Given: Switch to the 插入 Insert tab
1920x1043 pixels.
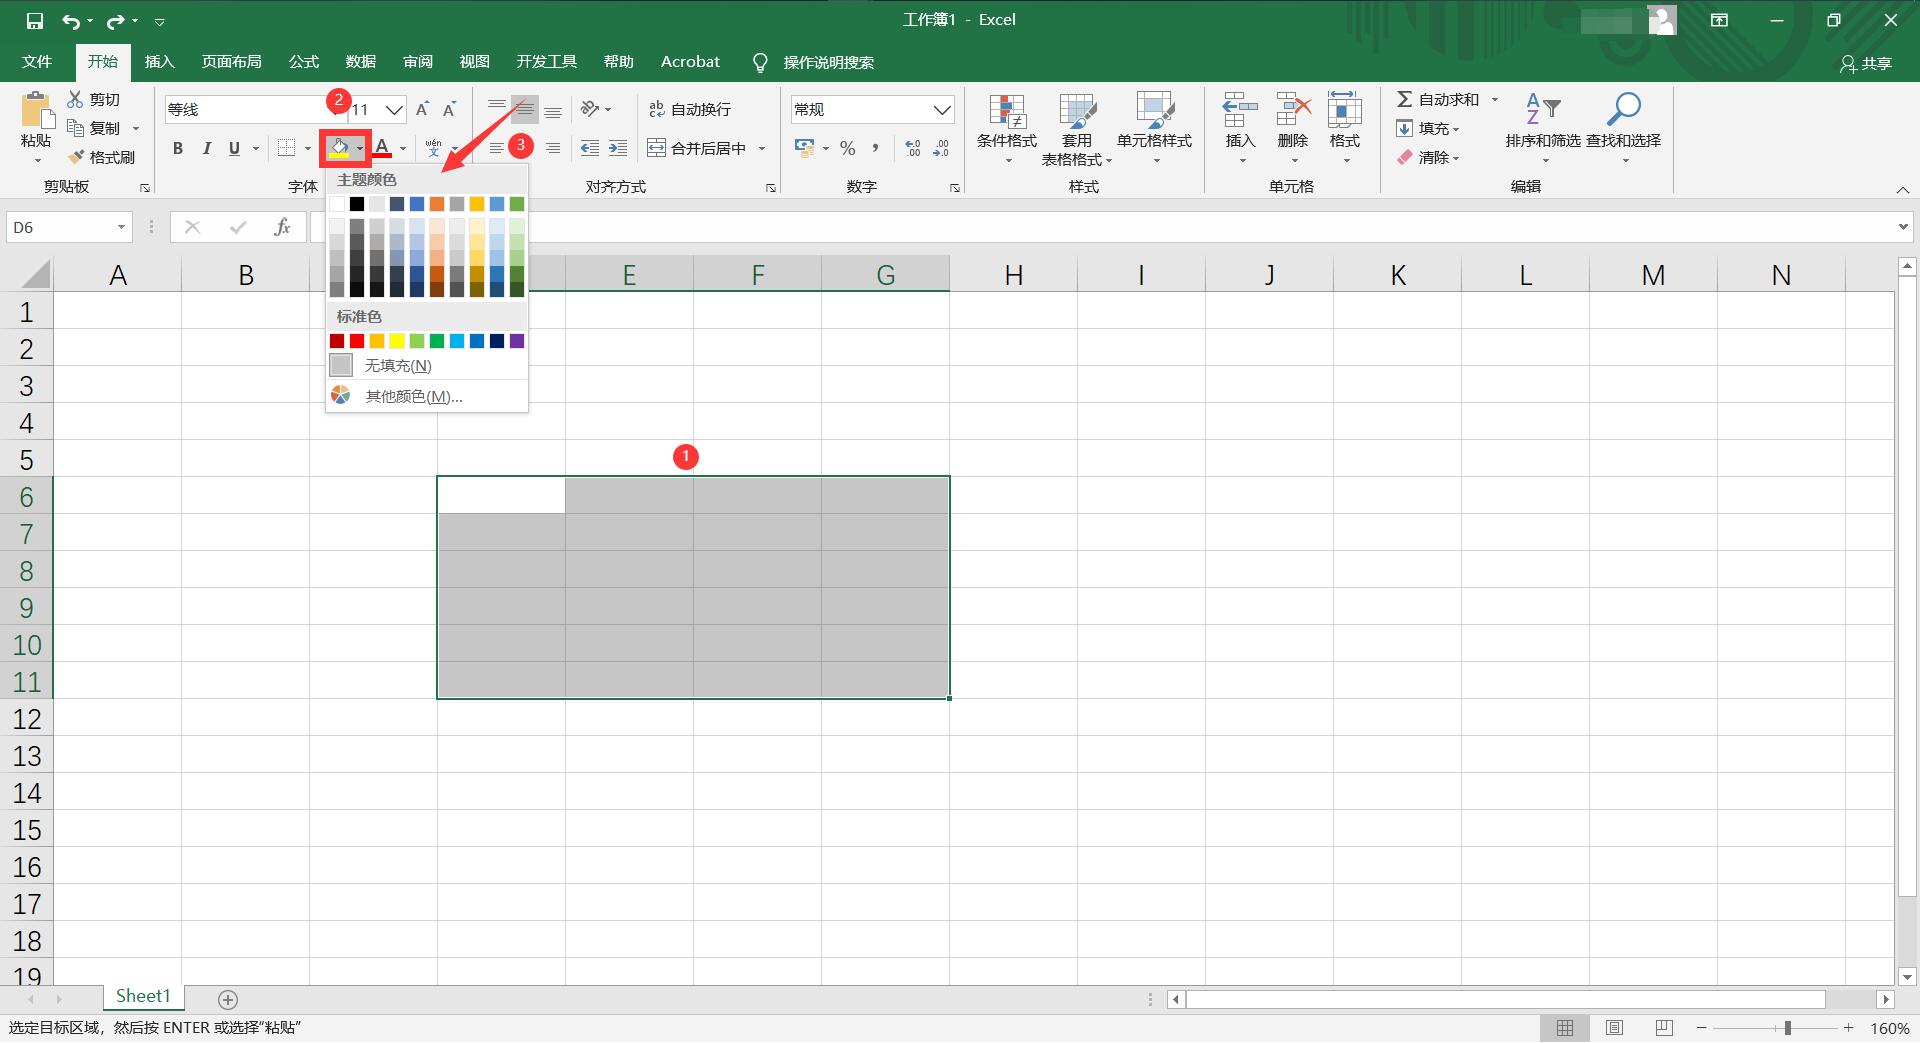Looking at the screenshot, I should pyautogui.click(x=159, y=62).
